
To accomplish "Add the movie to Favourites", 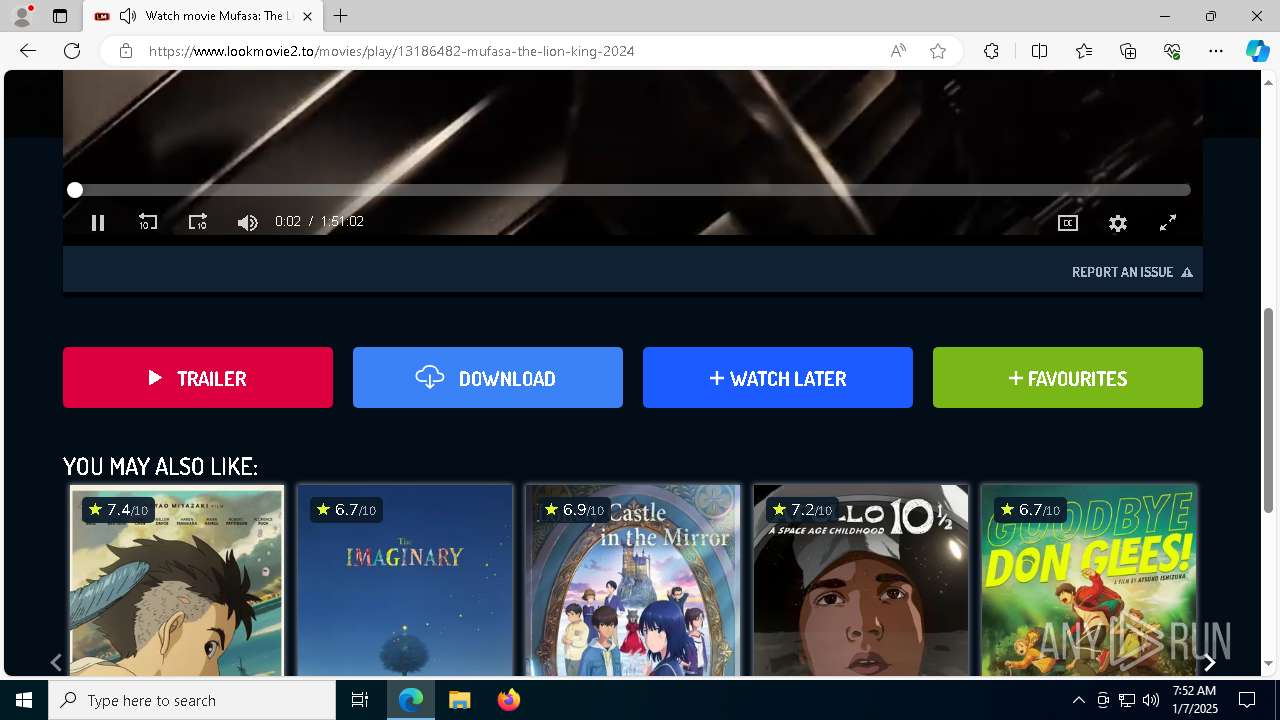I will [x=1068, y=378].
